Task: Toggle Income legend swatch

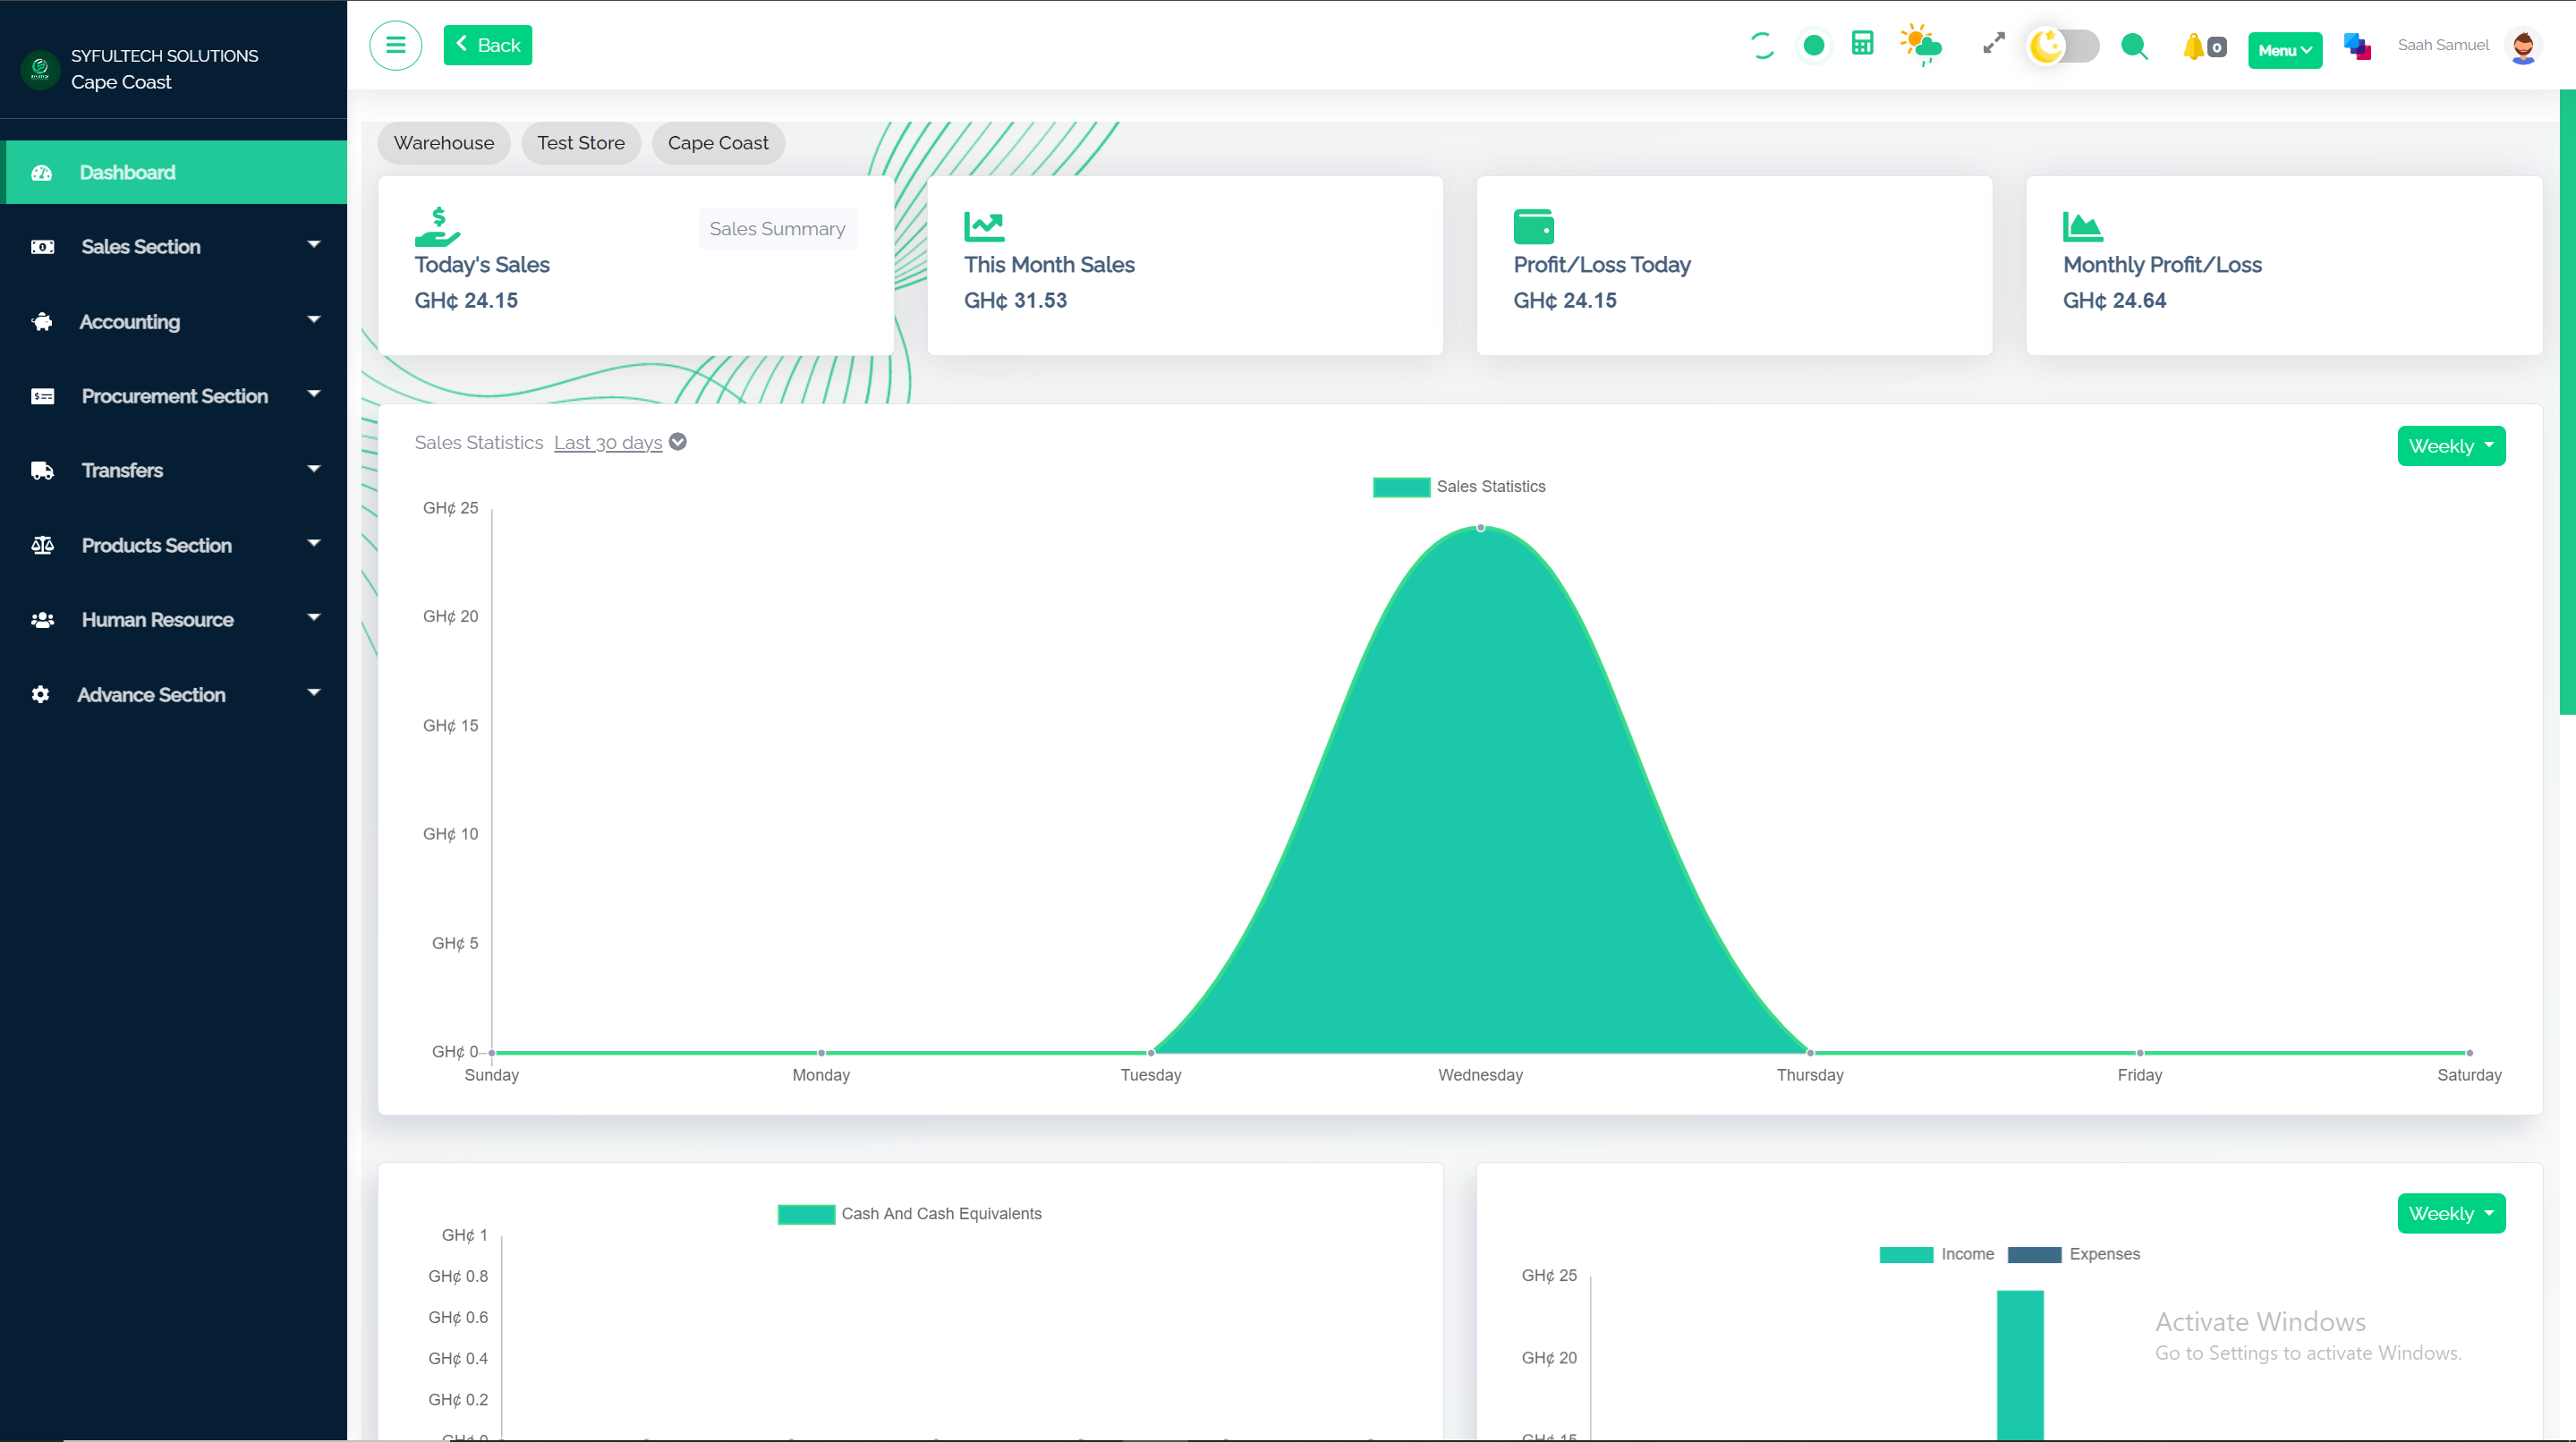Action: 1906,1255
